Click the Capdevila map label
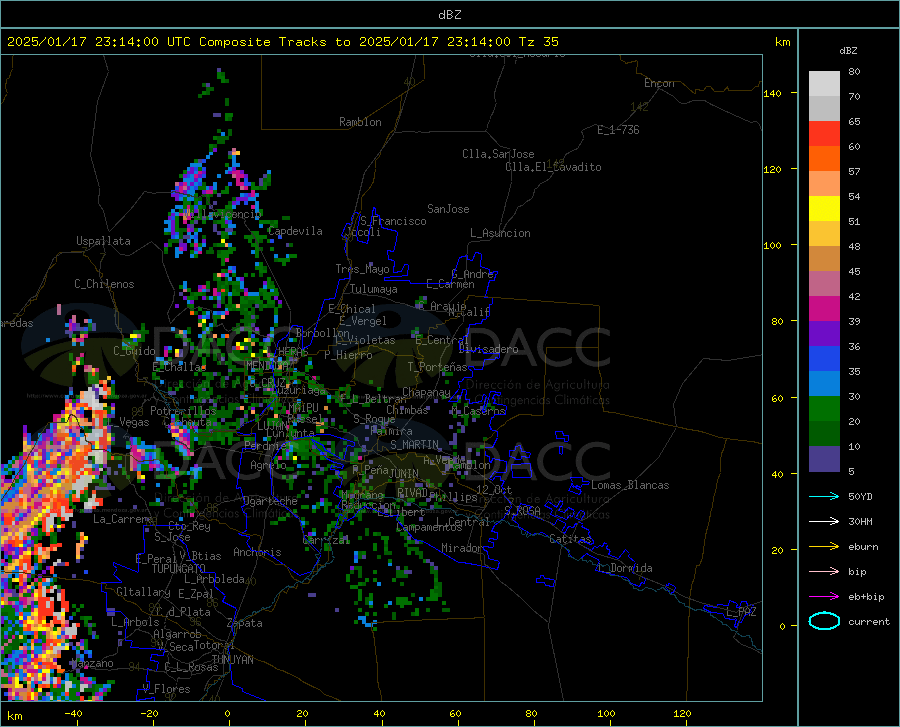 click(x=295, y=231)
